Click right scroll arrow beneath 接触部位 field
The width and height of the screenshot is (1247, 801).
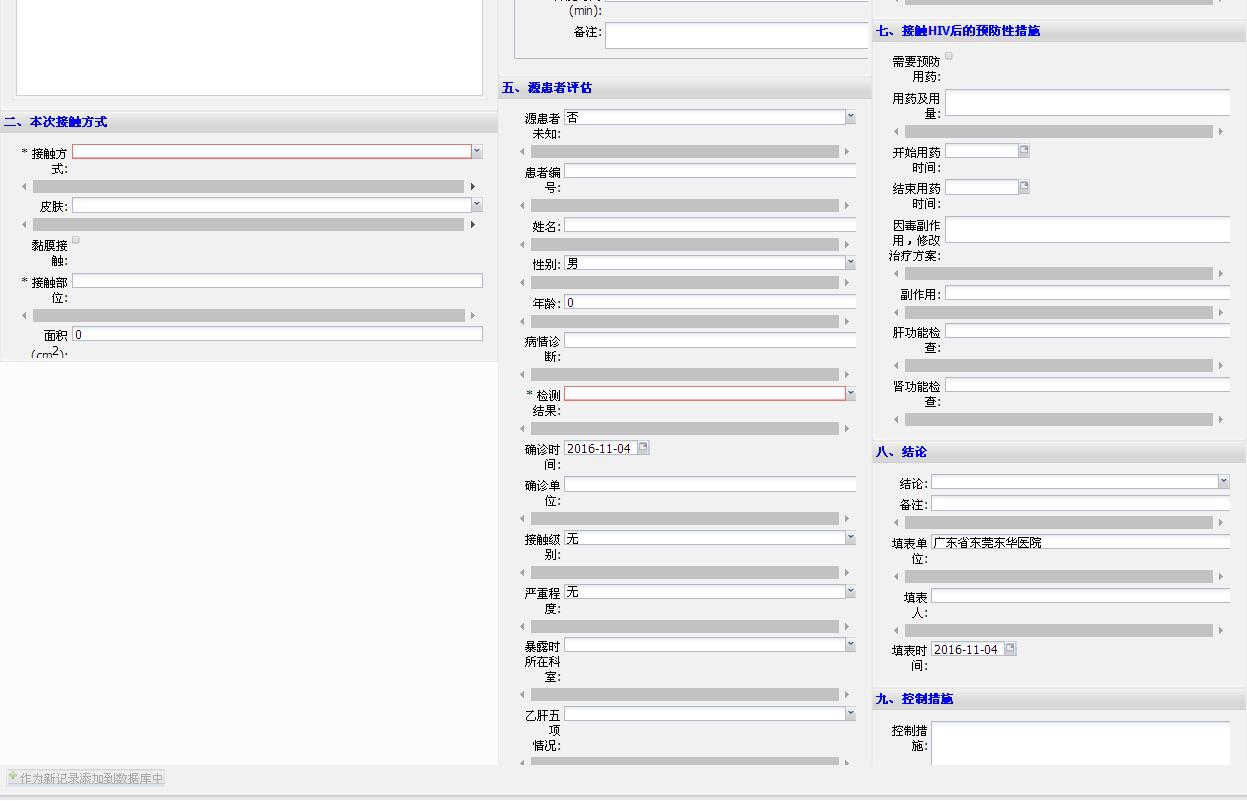pos(473,315)
